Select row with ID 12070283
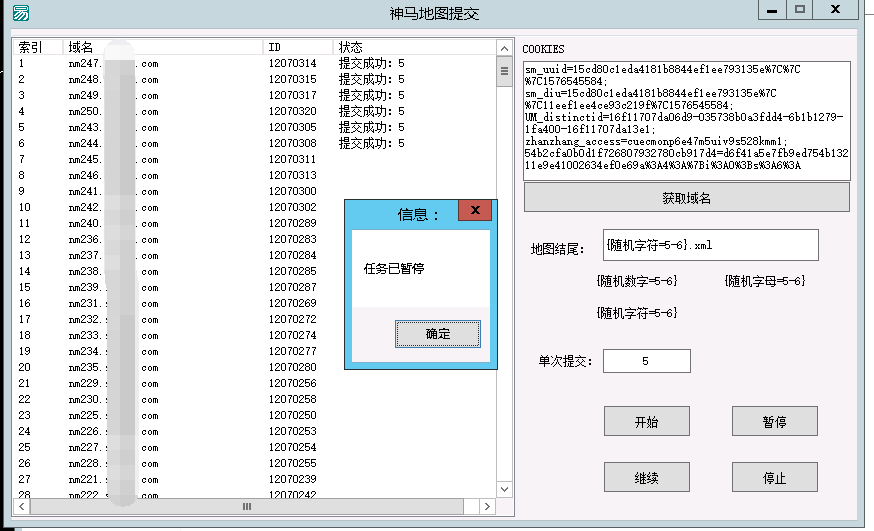874x531 pixels. tap(254, 239)
